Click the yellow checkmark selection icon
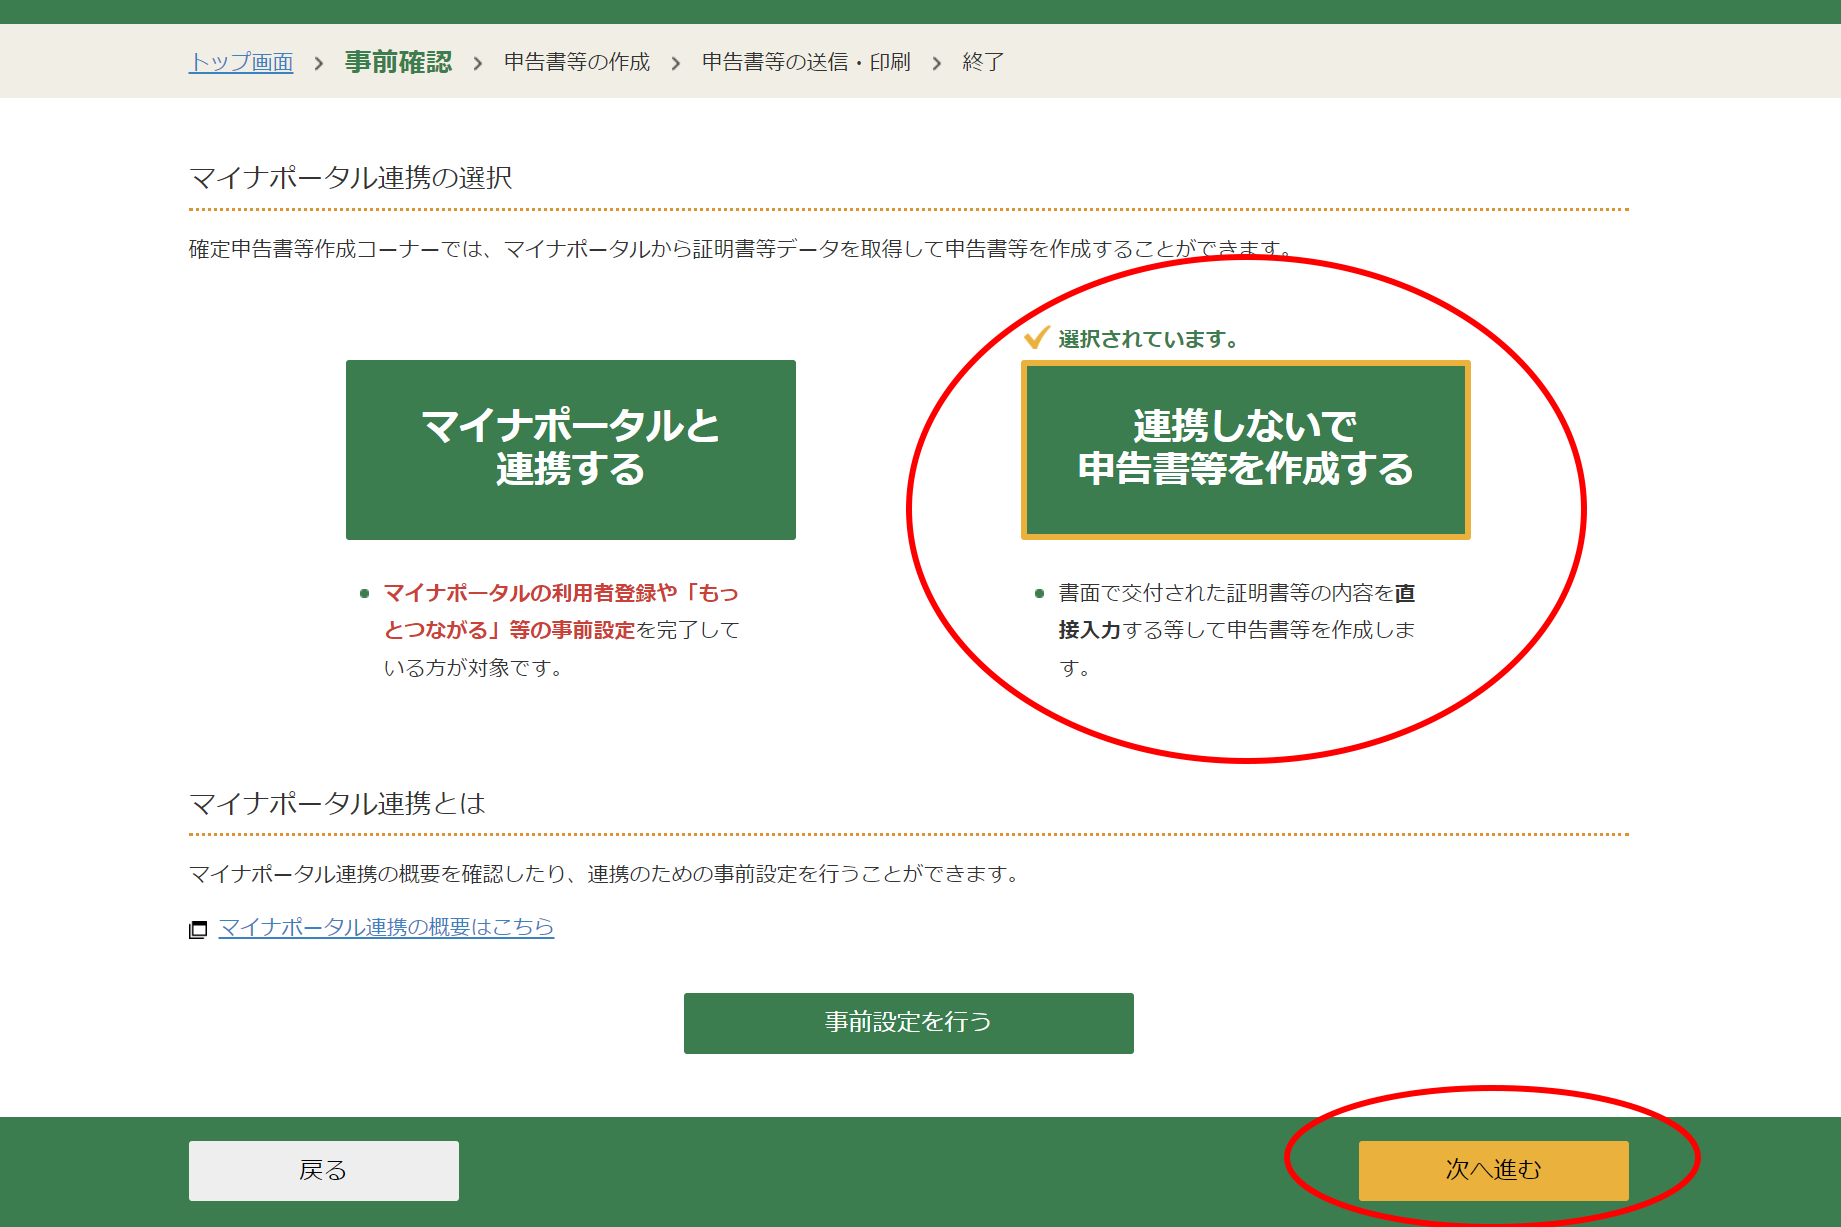The width and height of the screenshot is (1841, 1227). tap(1037, 338)
